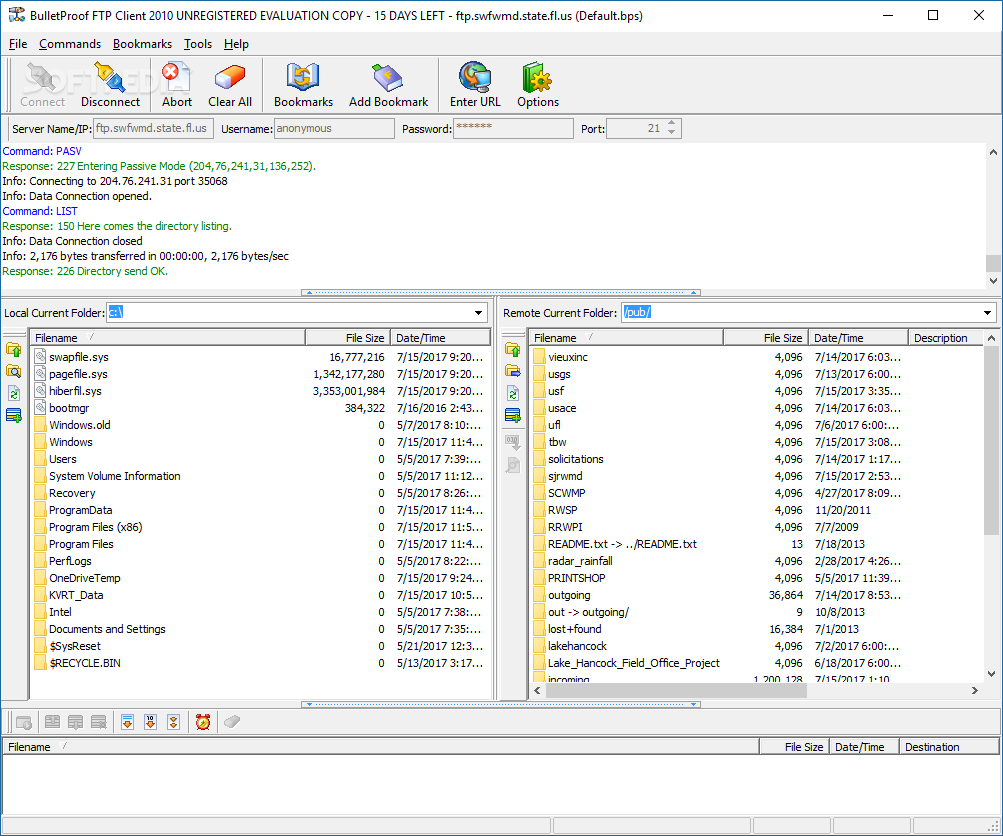Viewport: 1003px width, 836px height.
Task: Sort remote files by Date/Time header
Action: click(858, 338)
